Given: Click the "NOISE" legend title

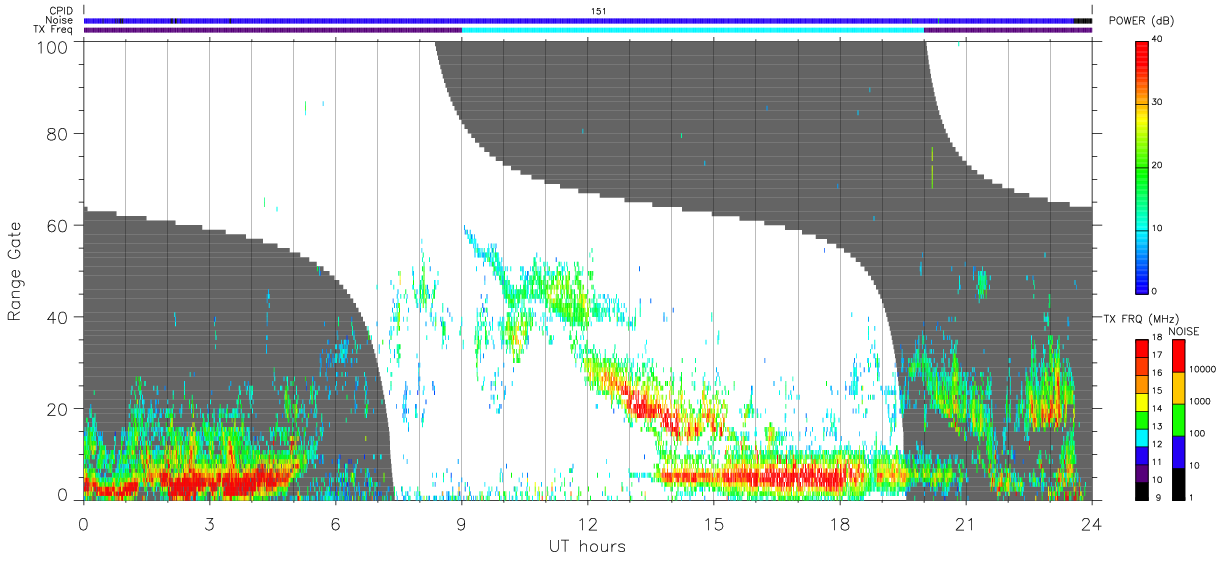Looking at the screenshot, I should coord(1183,331).
